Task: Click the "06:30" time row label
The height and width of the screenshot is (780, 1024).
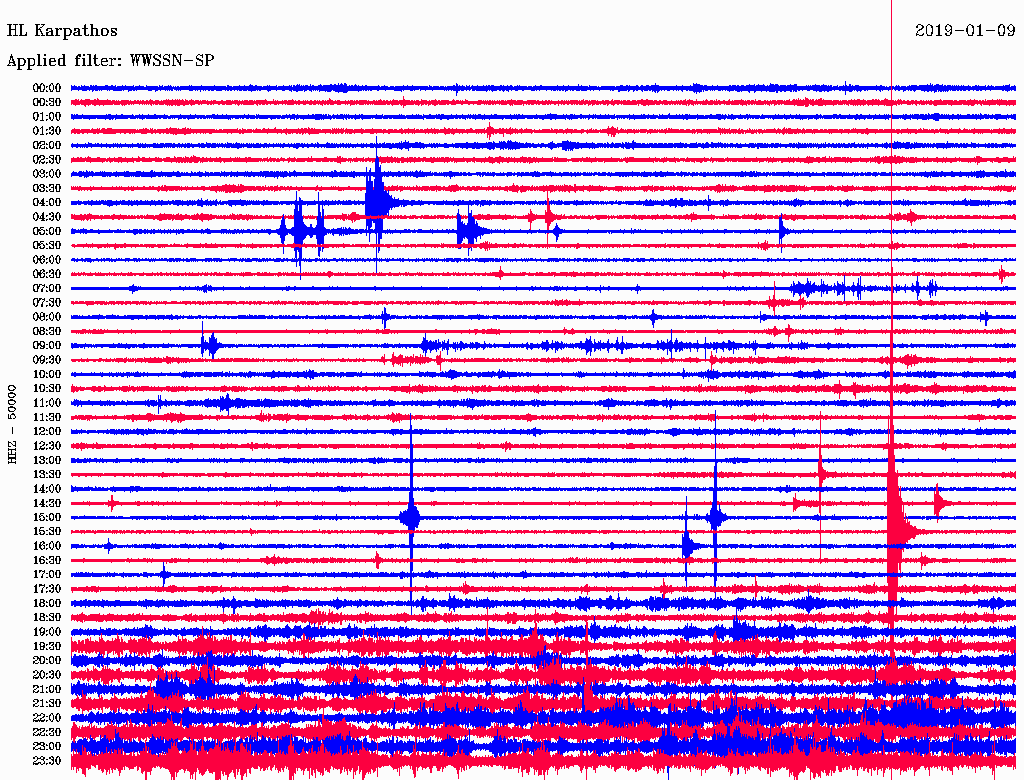Action: coord(47,274)
